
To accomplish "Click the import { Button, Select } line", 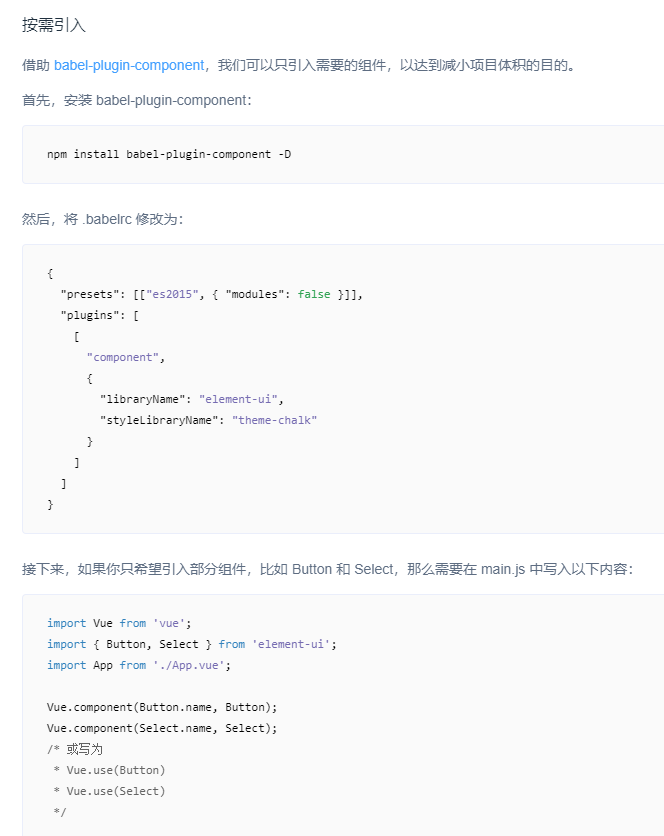I will tap(192, 644).
